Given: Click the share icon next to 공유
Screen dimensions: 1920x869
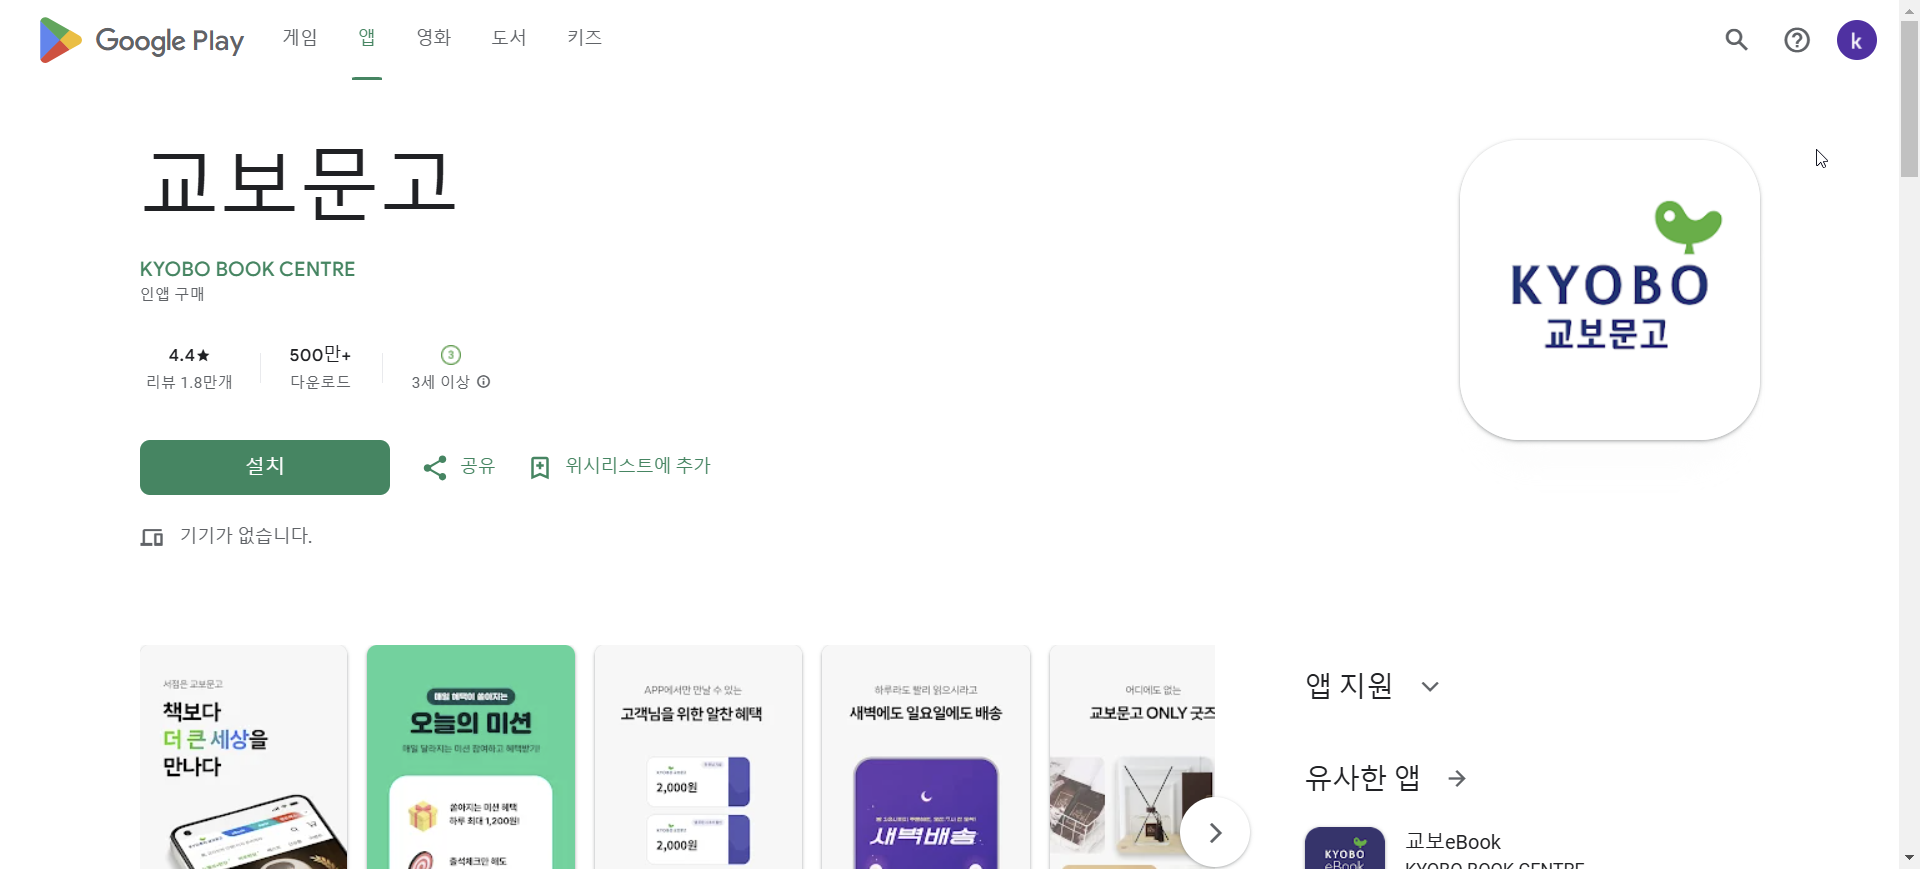Looking at the screenshot, I should point(435,467).
